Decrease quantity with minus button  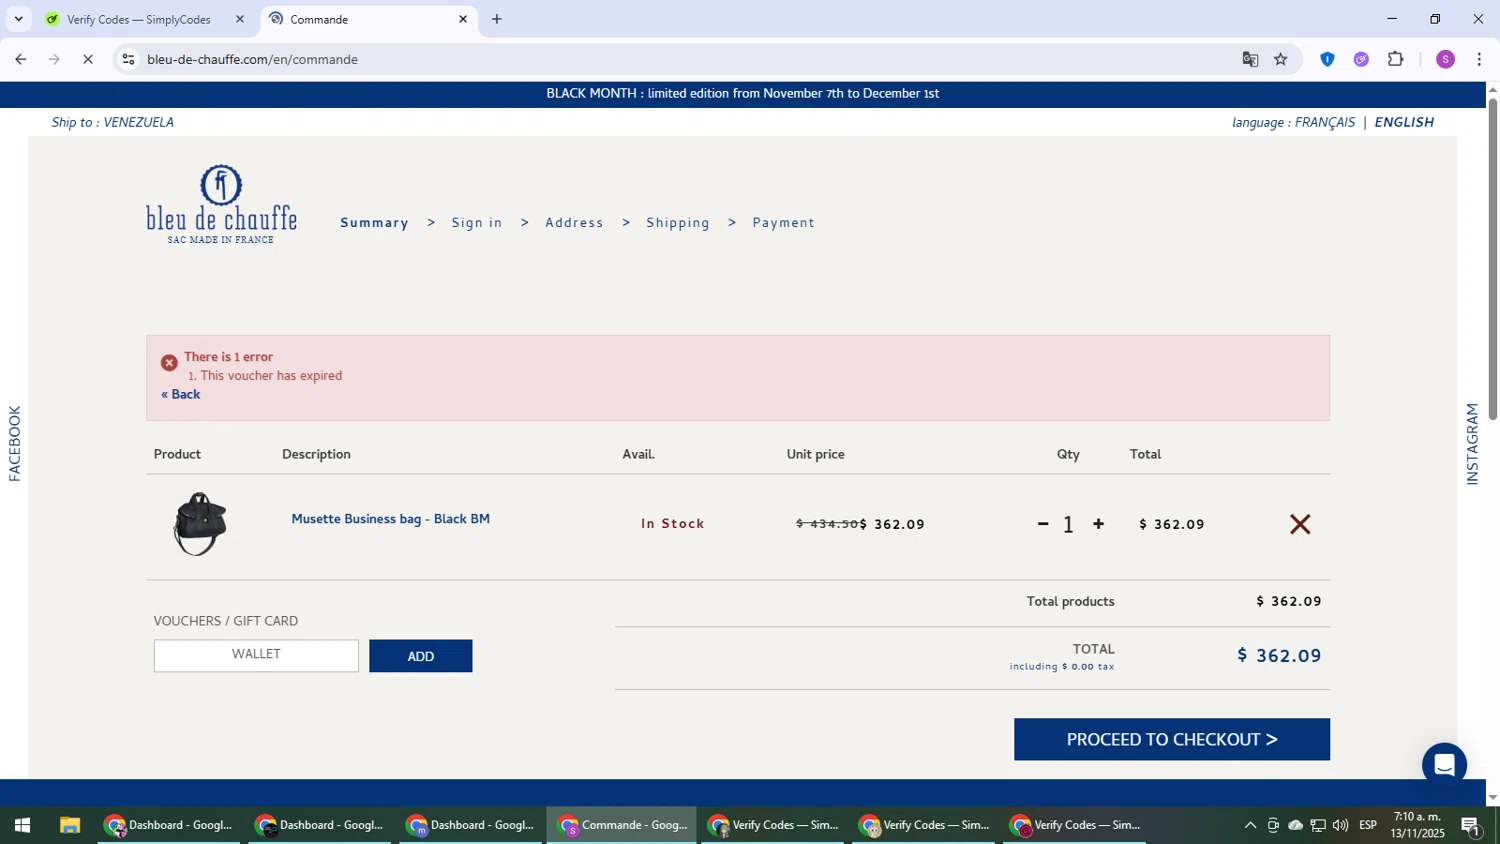point(1043,524)
